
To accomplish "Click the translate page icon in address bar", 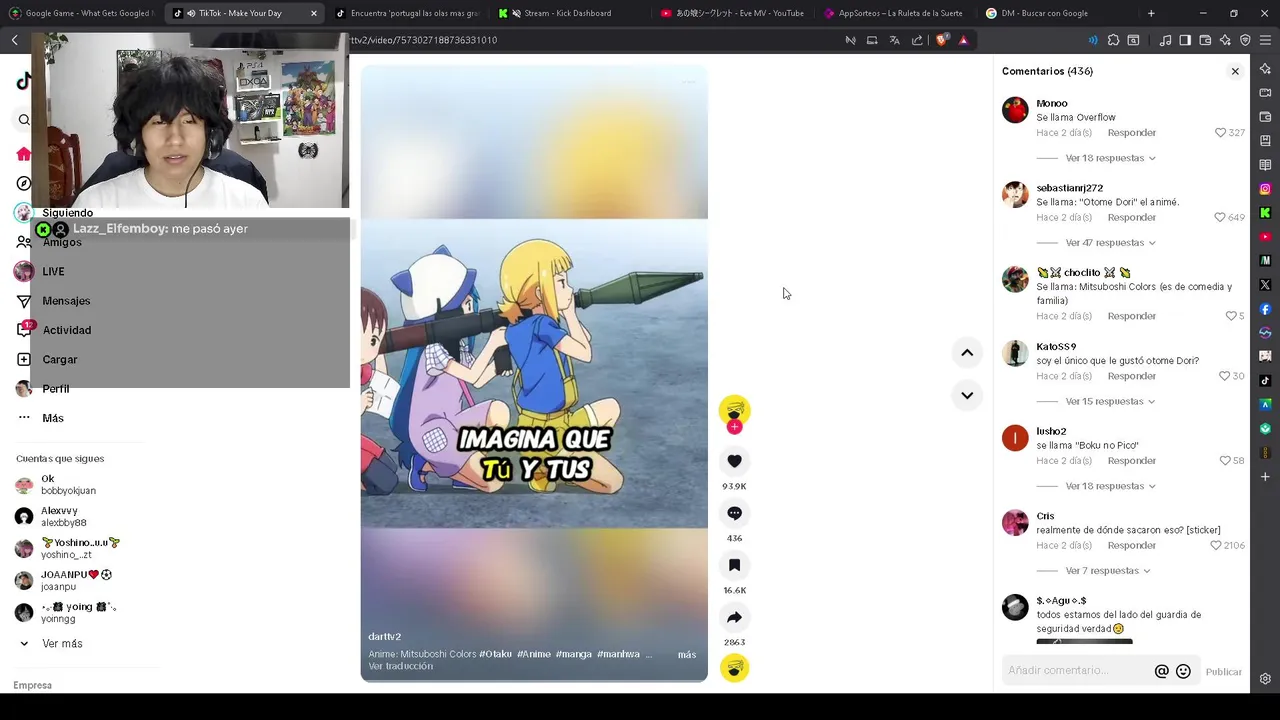I will click(x=894, y=40).
